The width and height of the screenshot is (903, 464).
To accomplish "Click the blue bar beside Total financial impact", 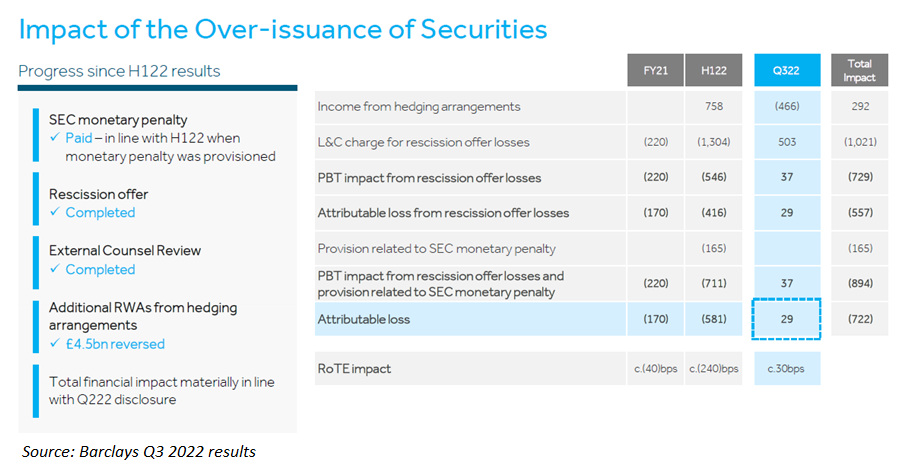I will coord(36,391).
